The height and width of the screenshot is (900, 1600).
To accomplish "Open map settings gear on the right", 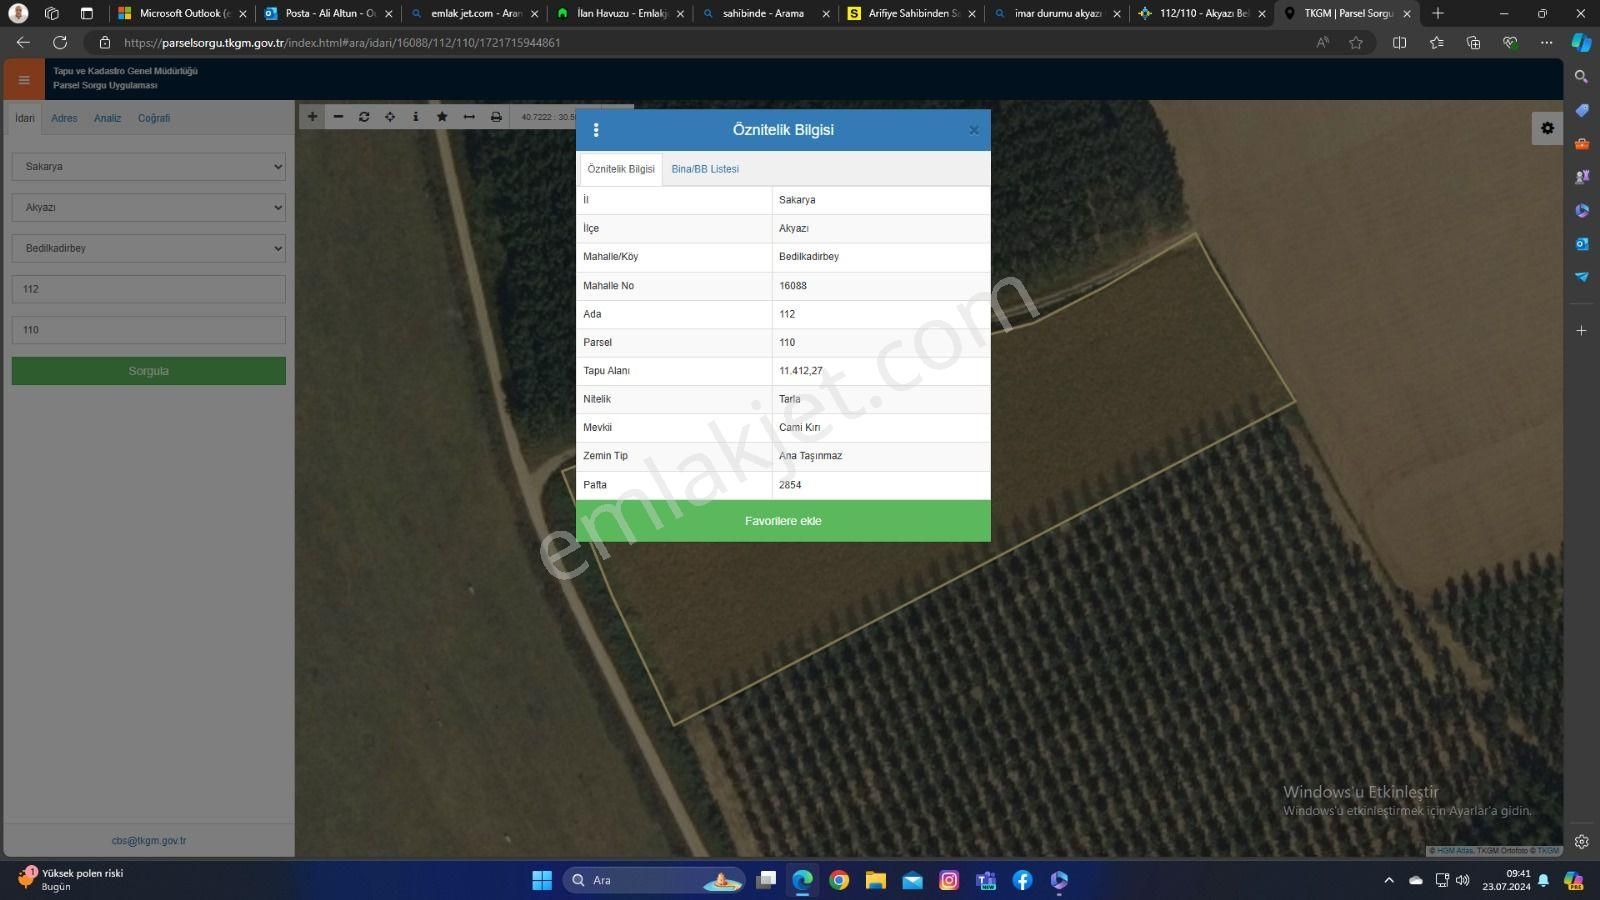I will tap(1547, 128).
